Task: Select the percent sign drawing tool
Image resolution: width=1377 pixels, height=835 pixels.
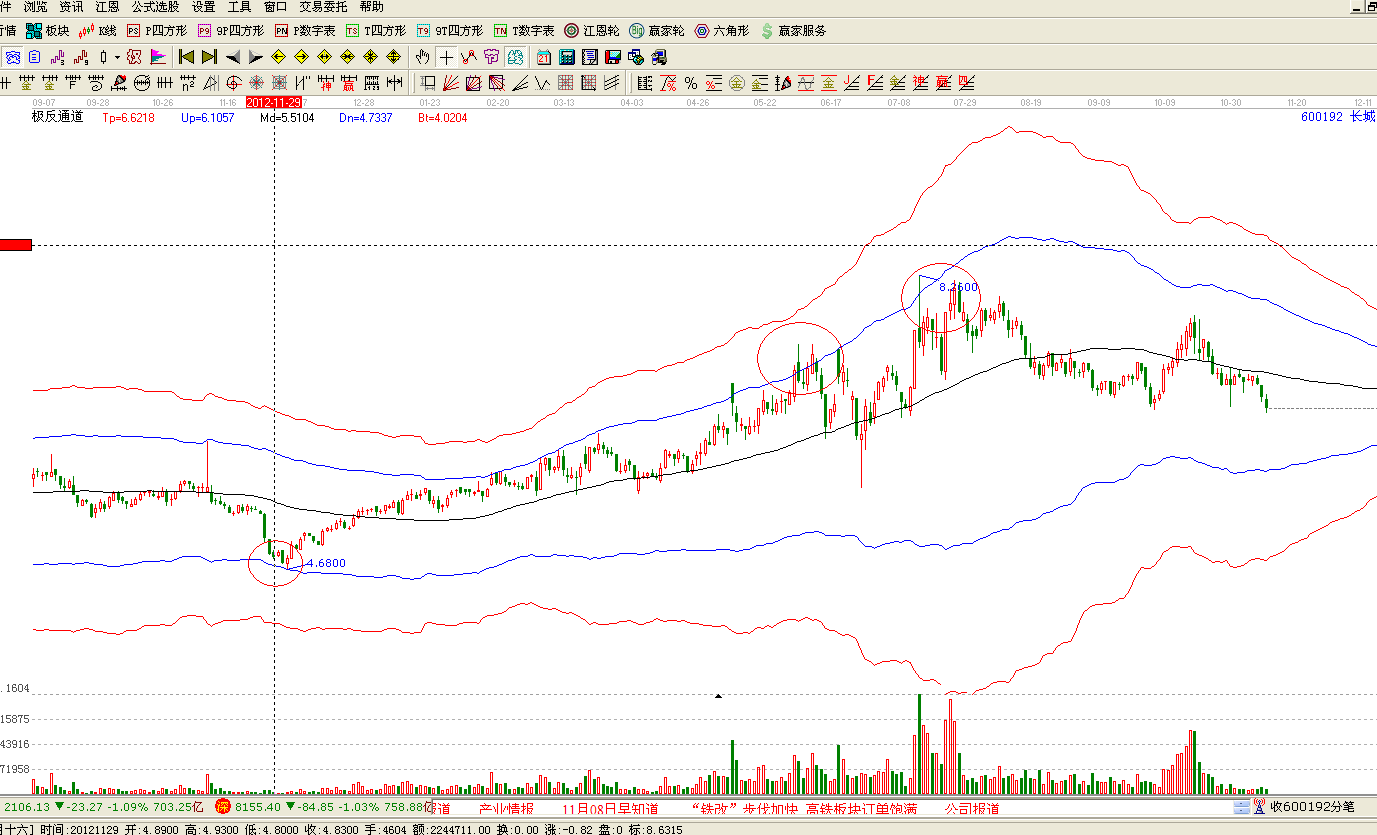Action: point(691,83)
